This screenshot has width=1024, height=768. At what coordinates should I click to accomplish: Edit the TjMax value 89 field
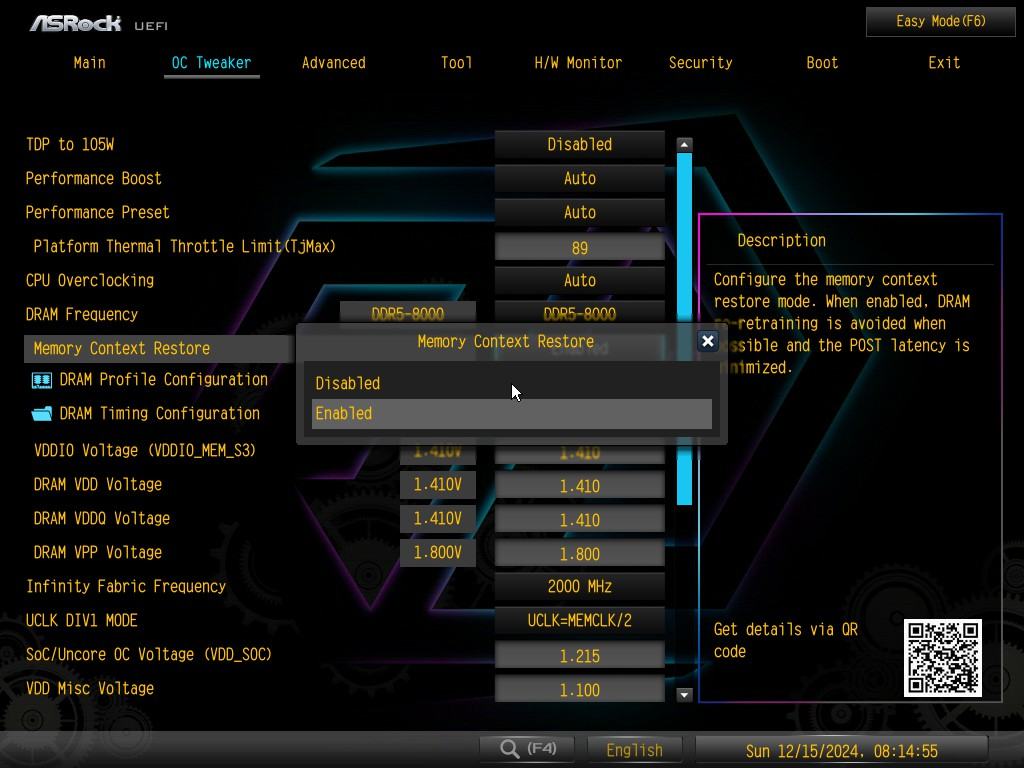tap(579, 248)
